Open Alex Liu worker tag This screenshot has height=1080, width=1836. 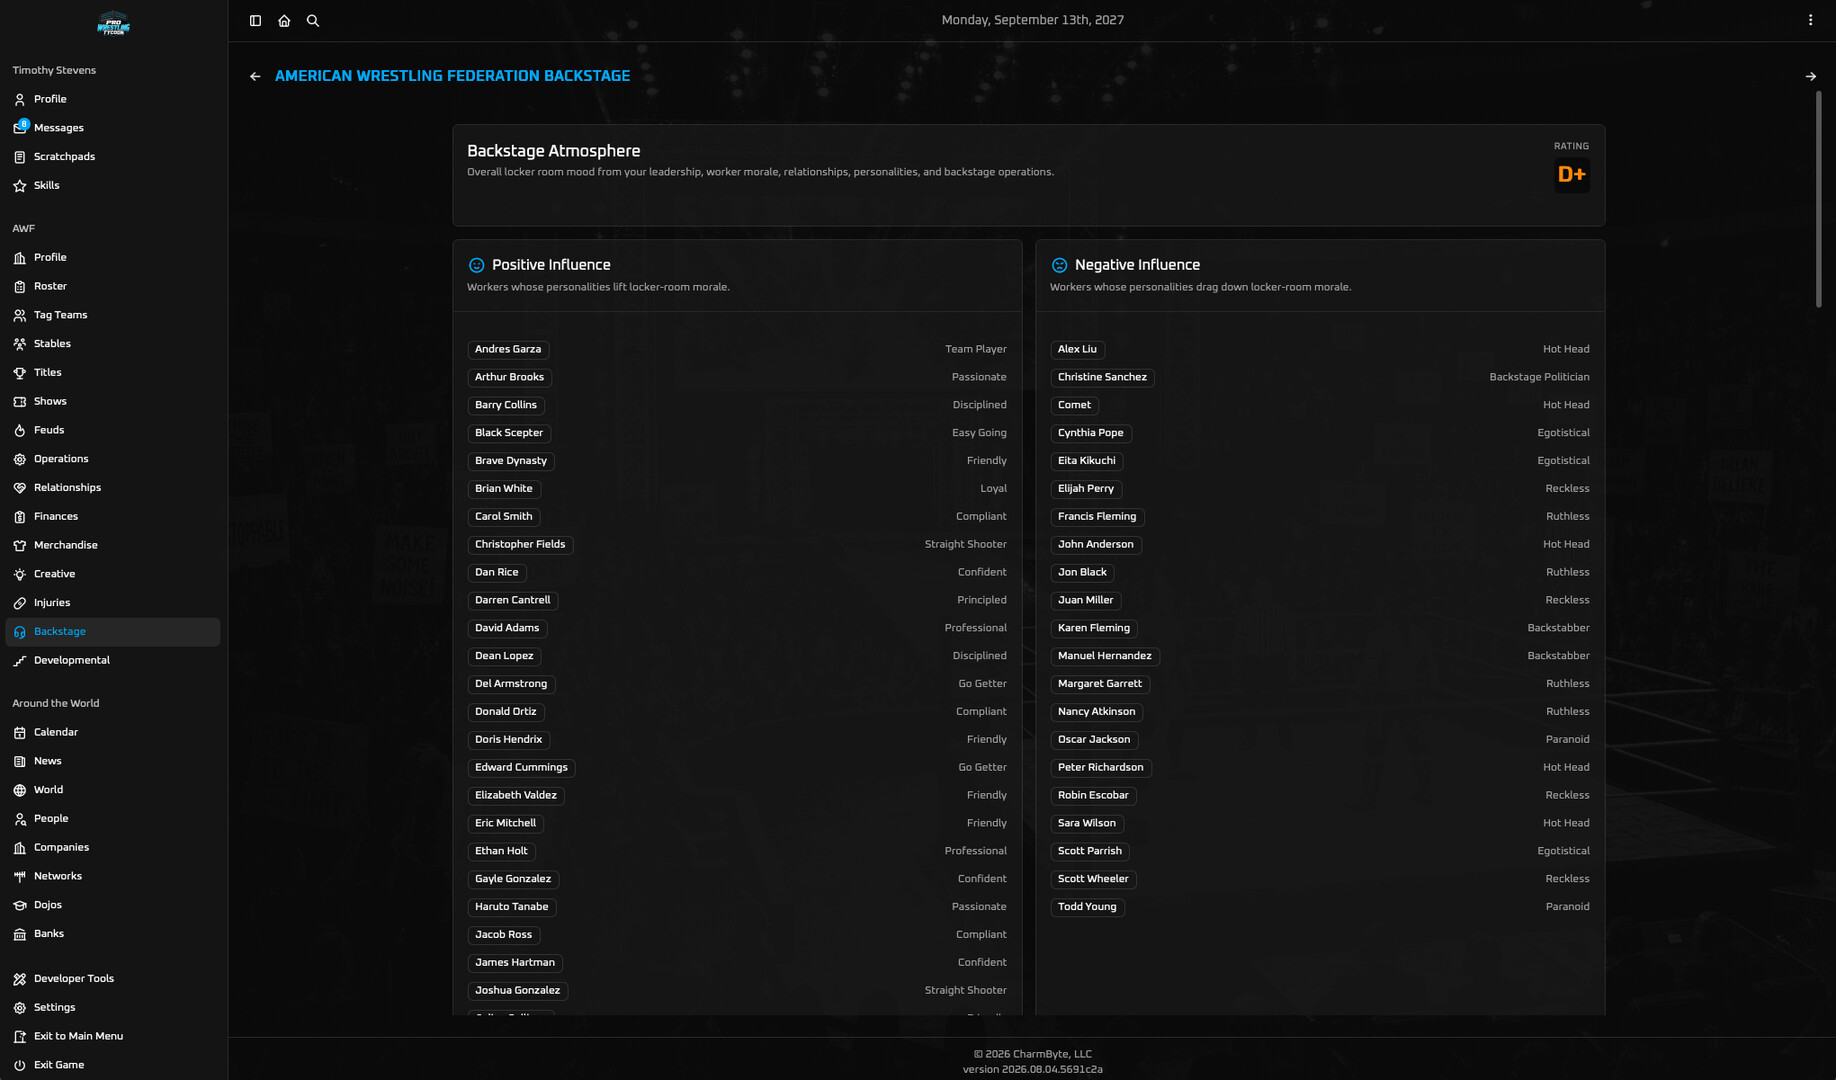(1077, 350)
